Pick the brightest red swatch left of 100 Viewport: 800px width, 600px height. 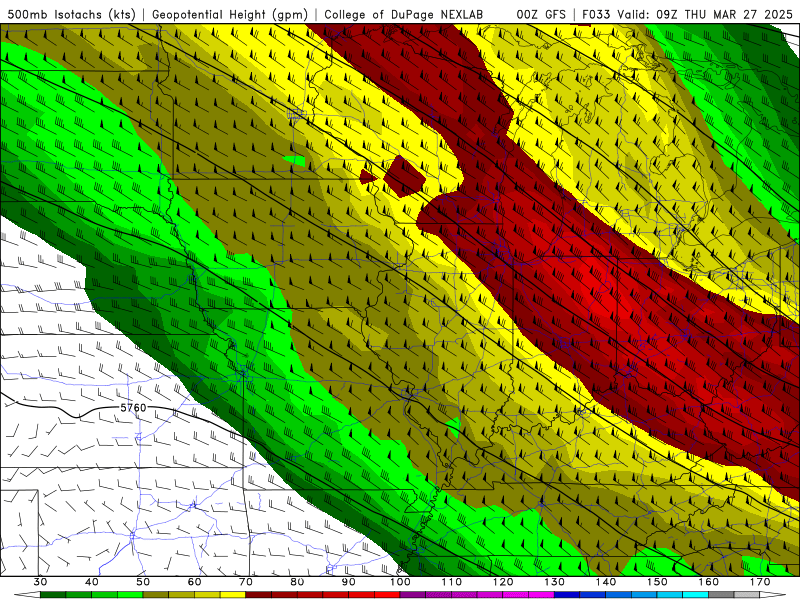[387, 595]
